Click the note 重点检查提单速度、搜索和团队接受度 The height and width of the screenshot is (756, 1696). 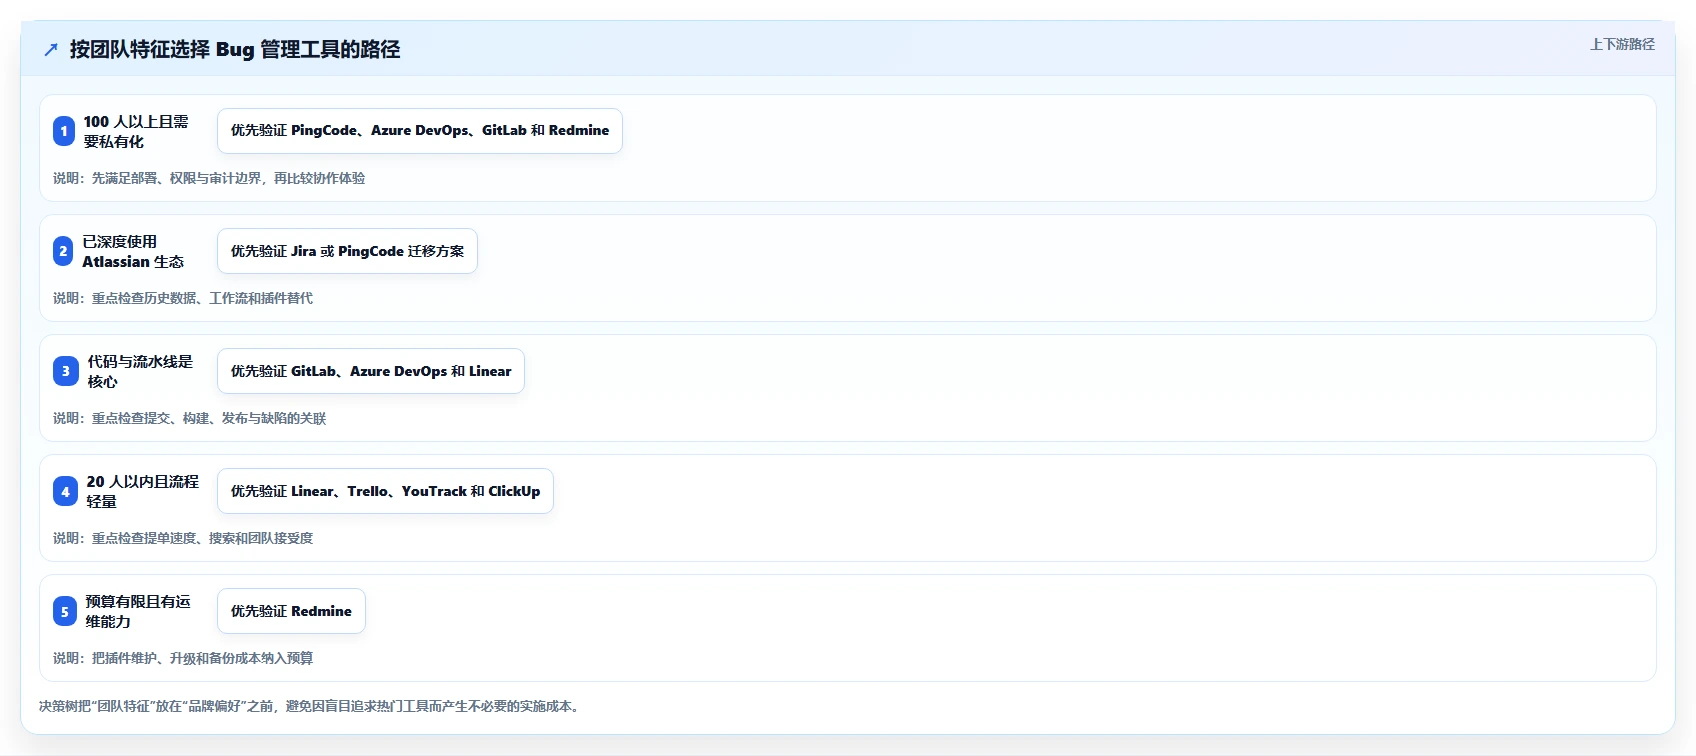pyautogui.click(x=183, y=538)
